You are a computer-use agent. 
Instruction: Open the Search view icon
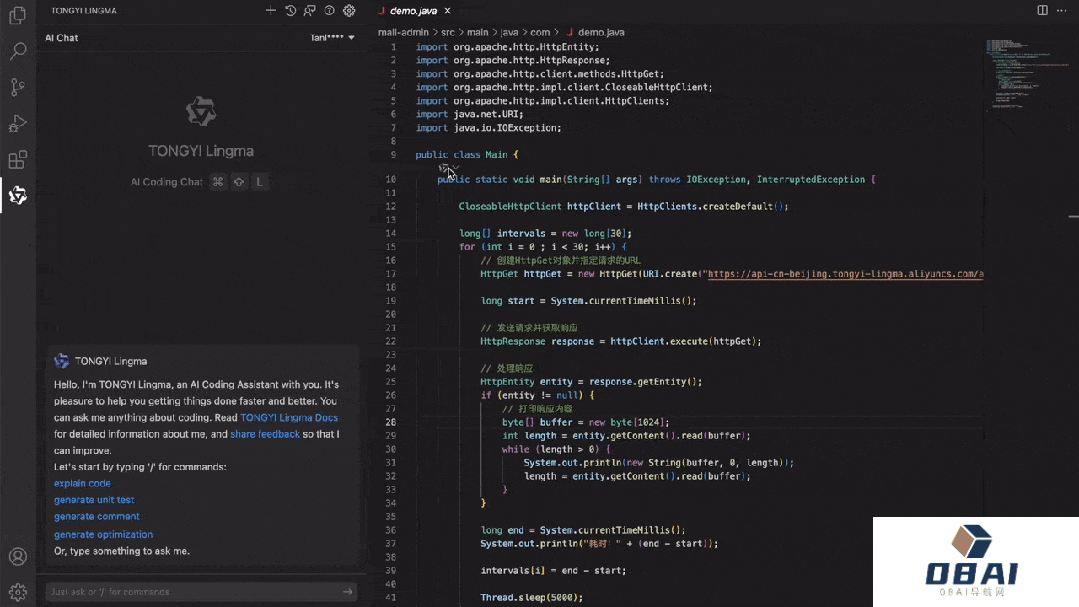17,51
